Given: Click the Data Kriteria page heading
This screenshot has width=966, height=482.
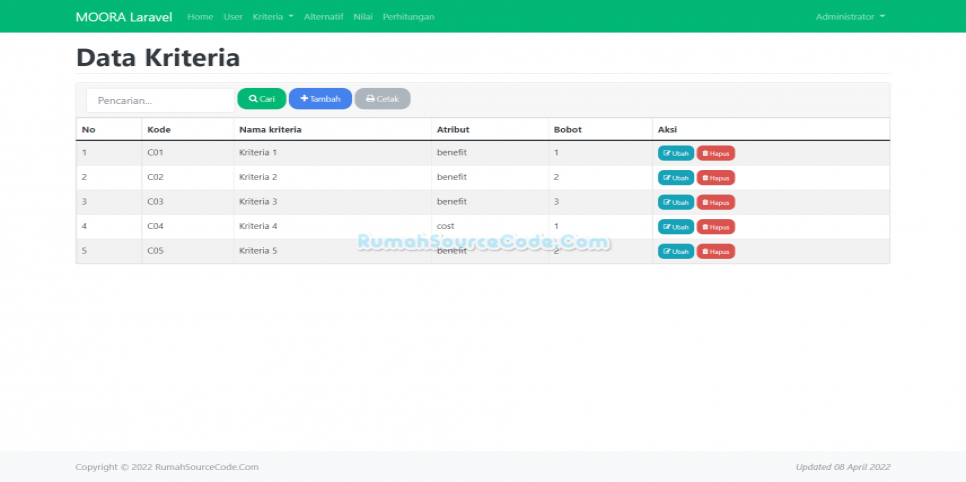Looking at the screenshot, I should [158, 57].
